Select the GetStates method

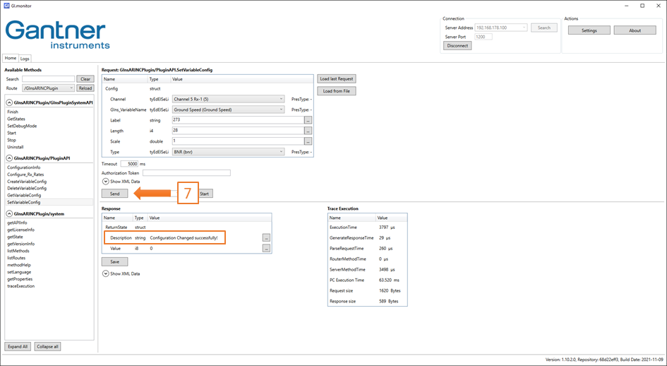pos(16,119)
